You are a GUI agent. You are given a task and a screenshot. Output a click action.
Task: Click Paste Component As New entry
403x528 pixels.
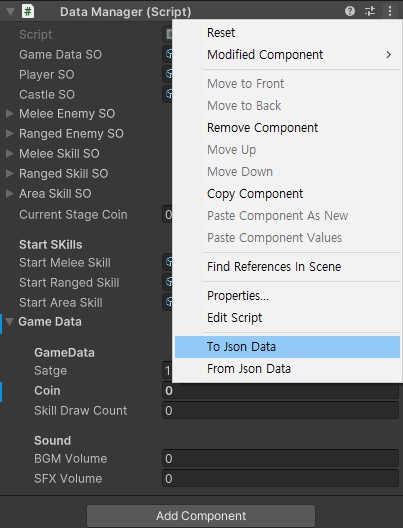pyautogui.click(x=287, y=216)
